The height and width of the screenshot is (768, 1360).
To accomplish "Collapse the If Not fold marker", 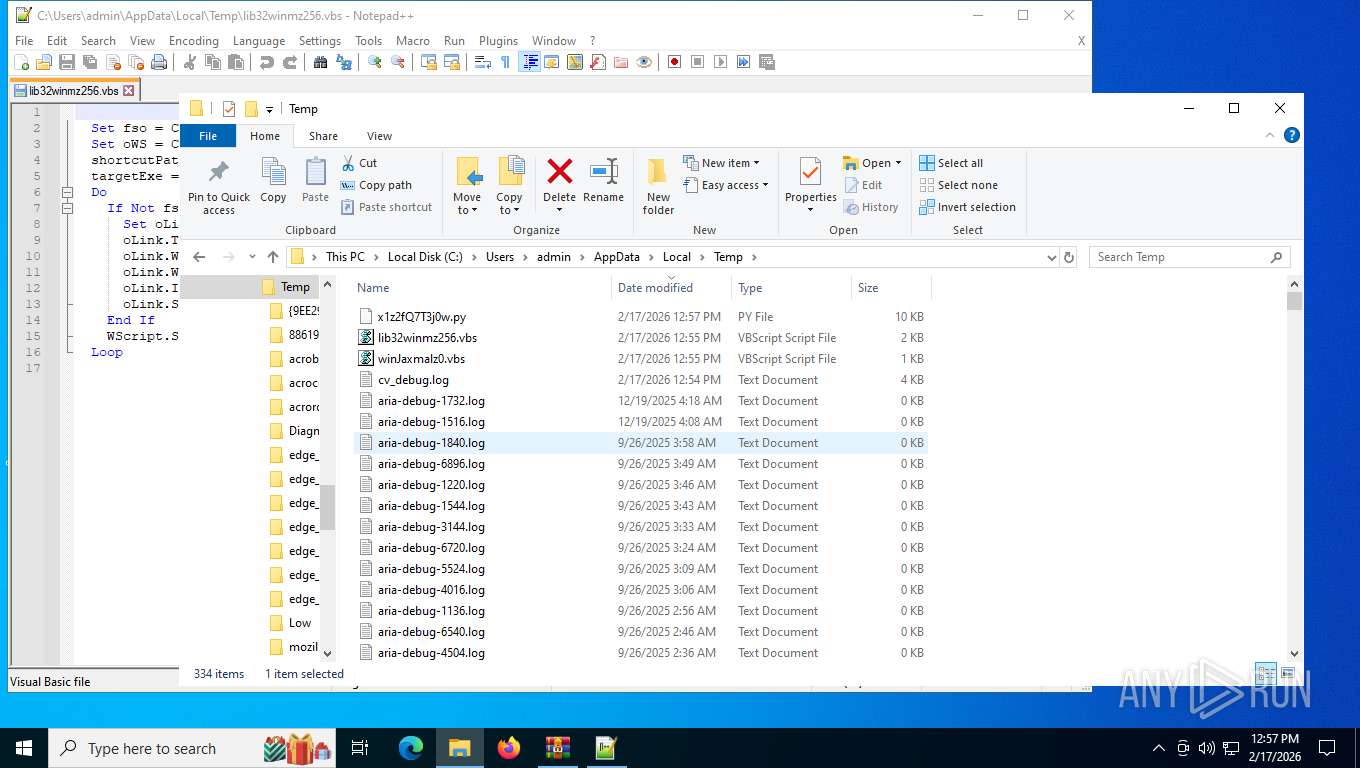I will pos(67,208).
